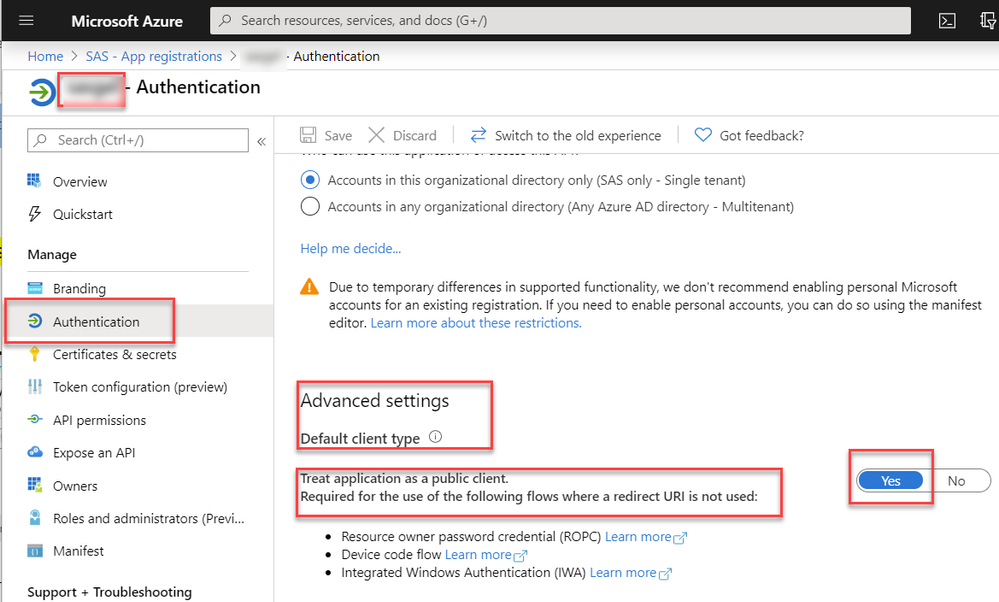Image resolution: width=999 pixels, height=602 pixels.
Task: Launch Cloud Shell from the top bar
Action: 947,21
